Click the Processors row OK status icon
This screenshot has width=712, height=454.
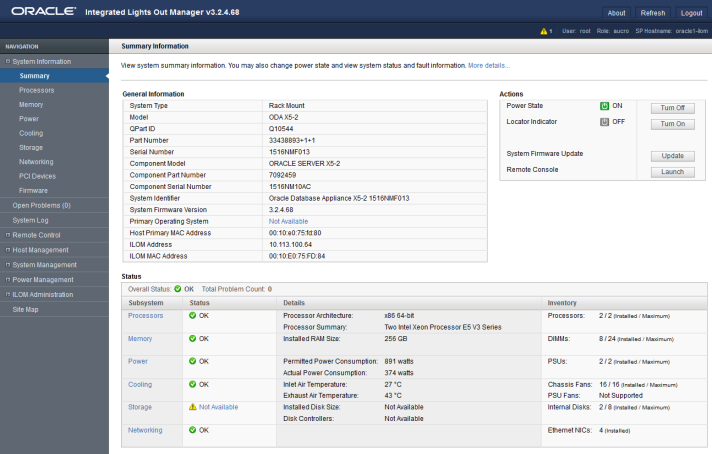coord(193,316)
